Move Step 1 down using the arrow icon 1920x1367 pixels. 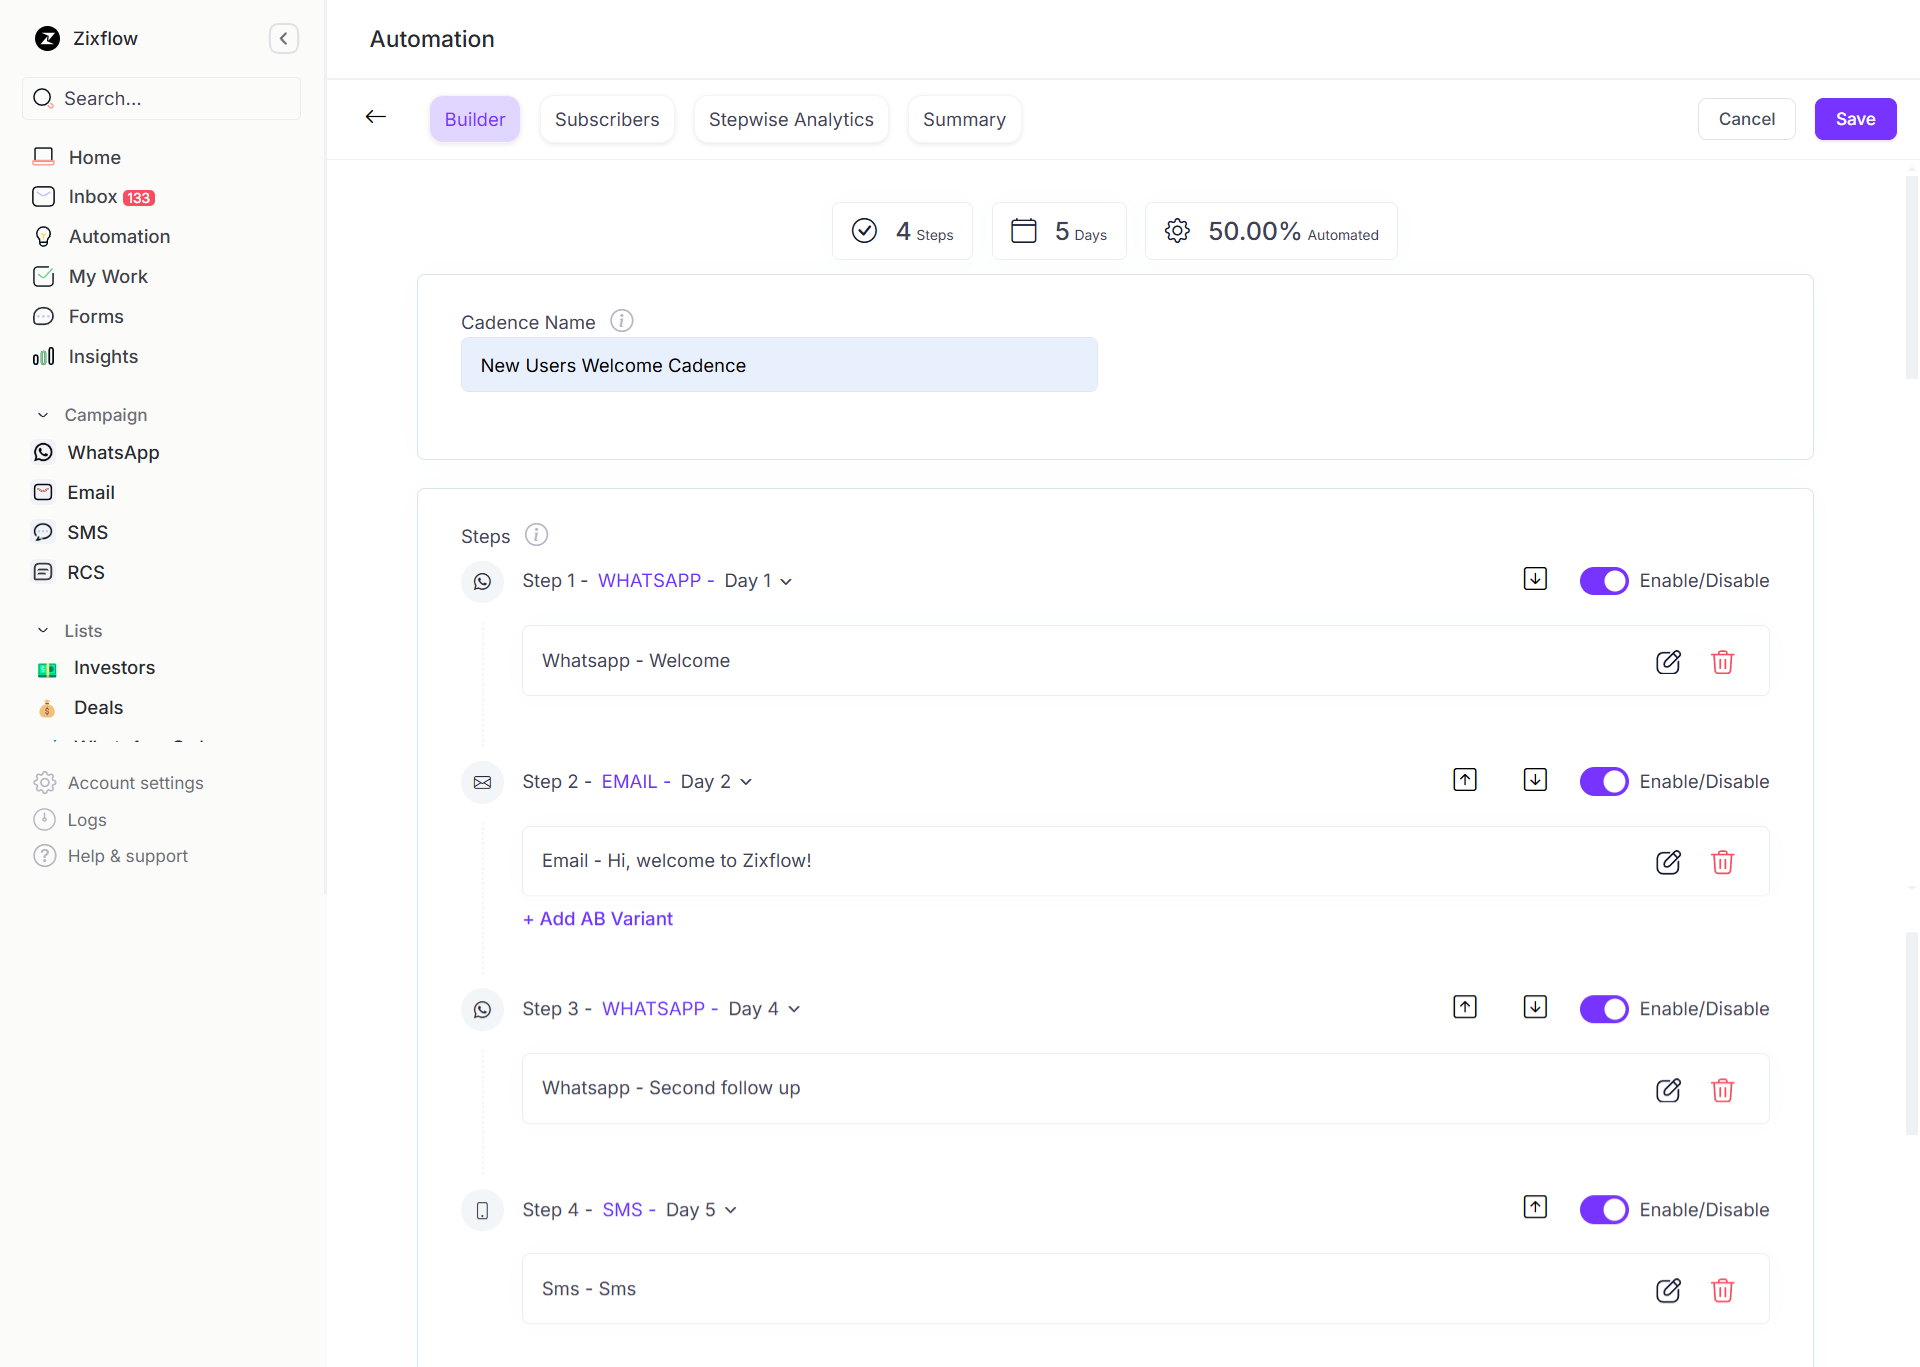1535,579
